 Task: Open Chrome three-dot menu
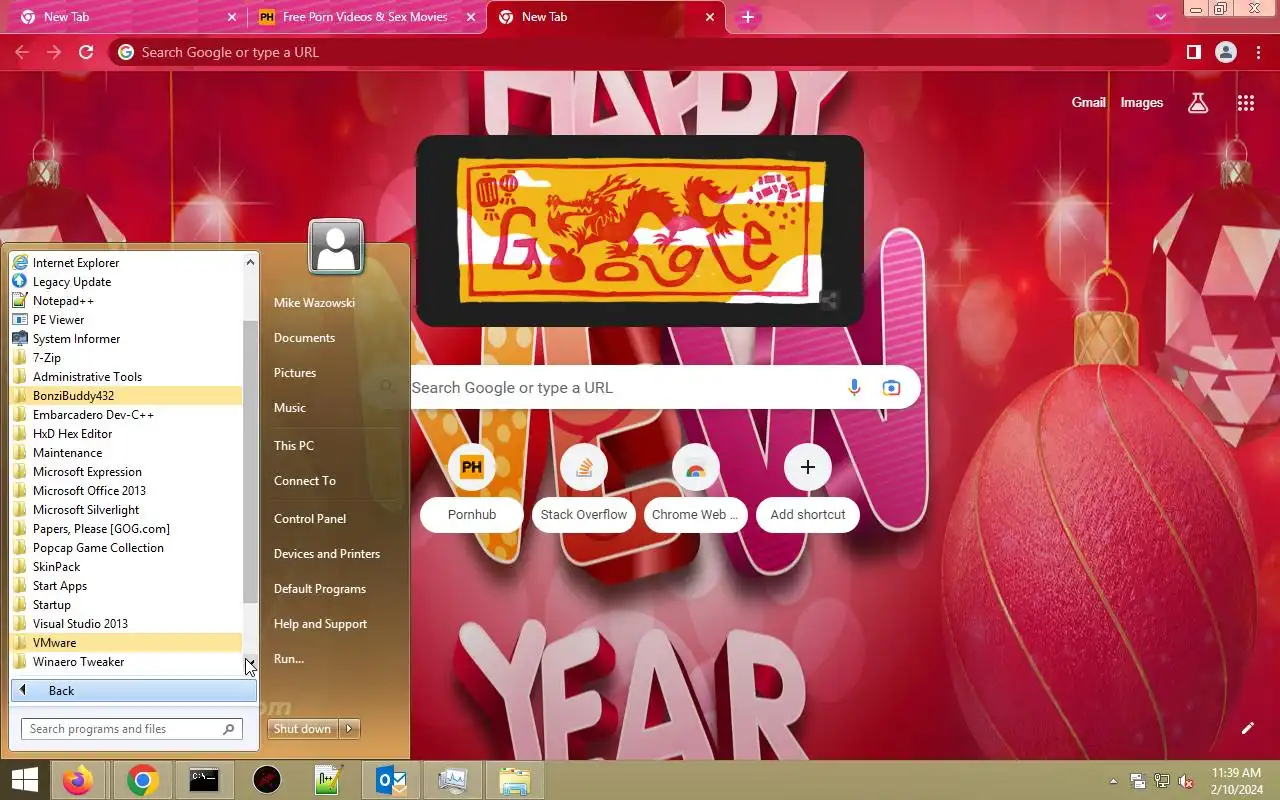[x=1258, y=52]
